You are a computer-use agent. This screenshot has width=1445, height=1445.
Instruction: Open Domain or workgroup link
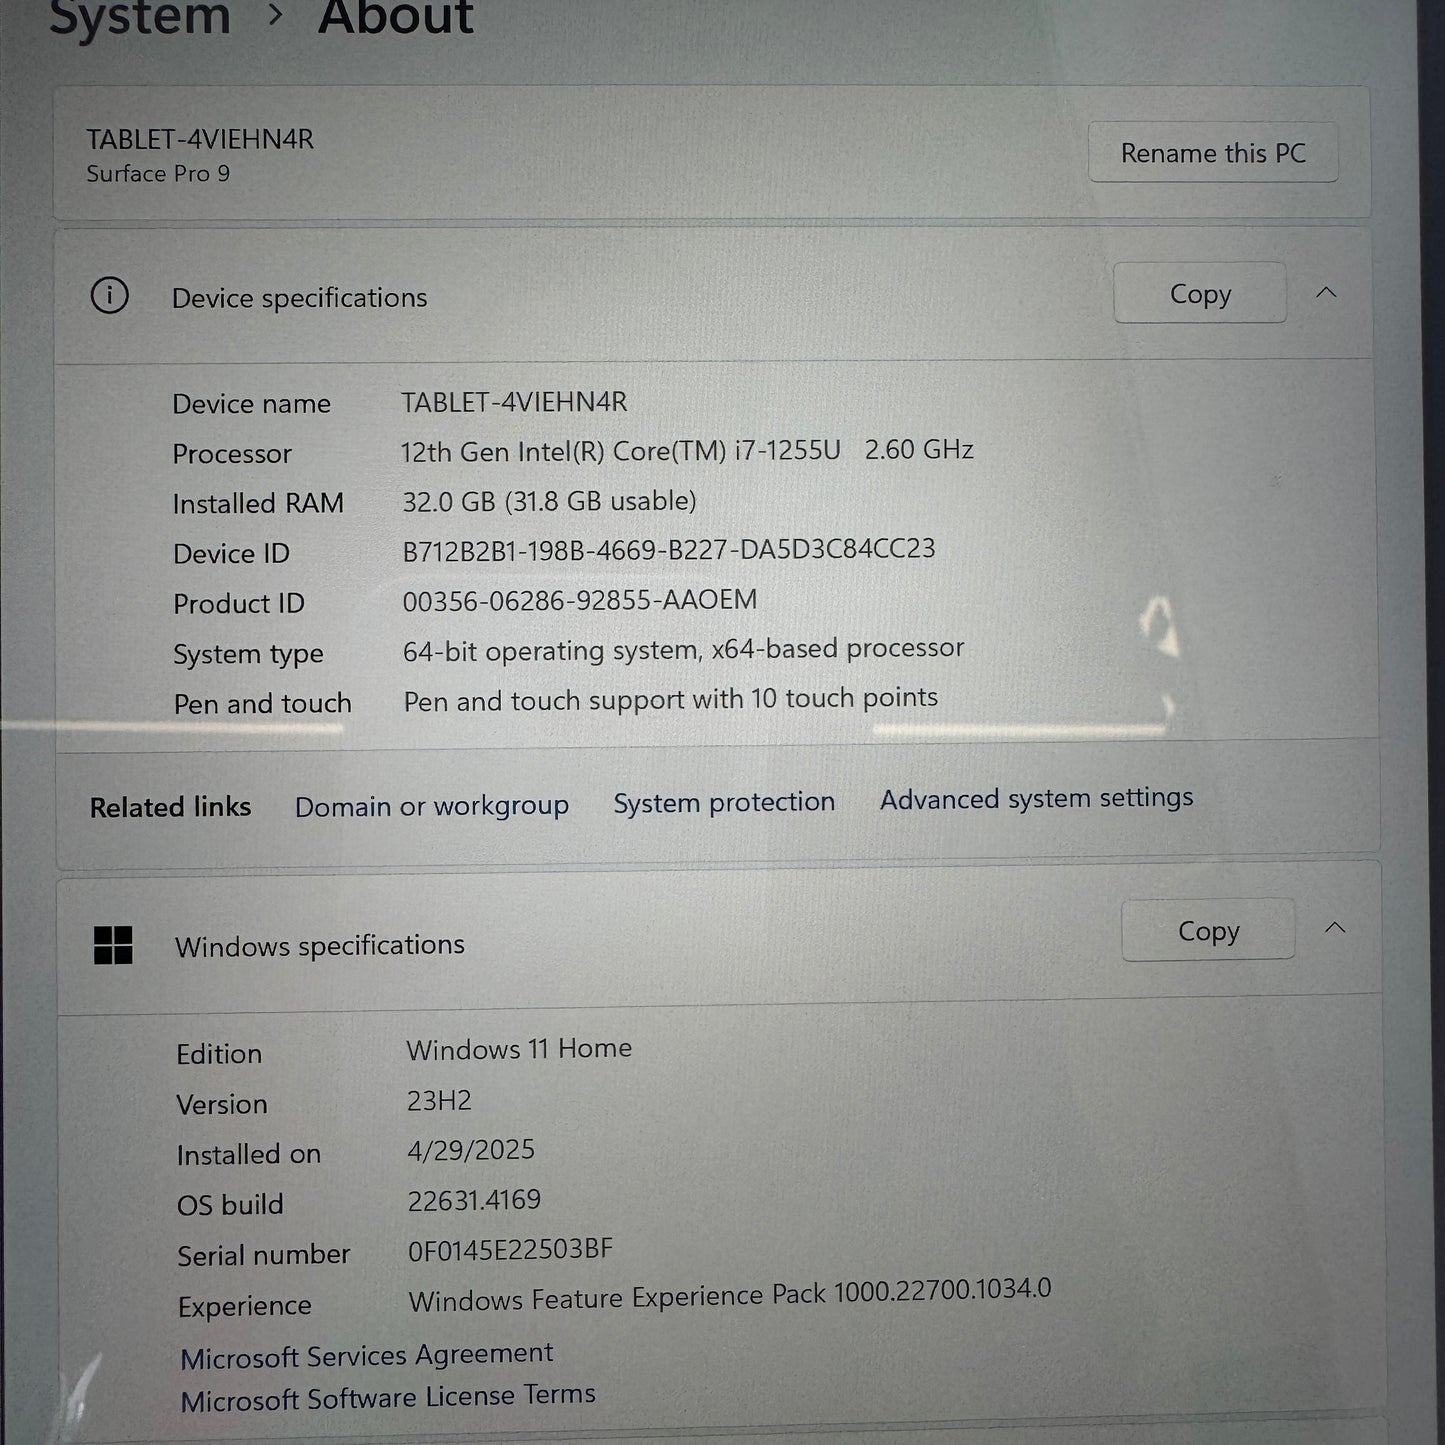coord(432,806)
